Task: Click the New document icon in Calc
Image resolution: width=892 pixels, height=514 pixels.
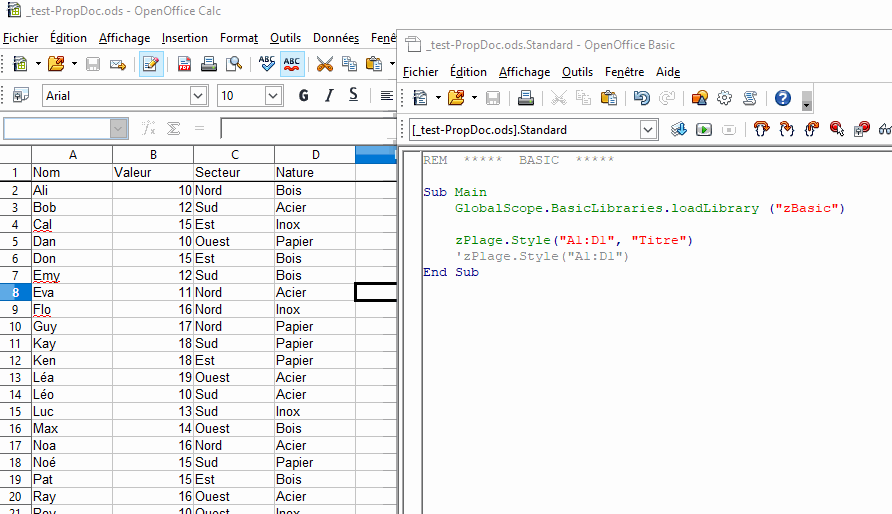Action: [20, 64]
